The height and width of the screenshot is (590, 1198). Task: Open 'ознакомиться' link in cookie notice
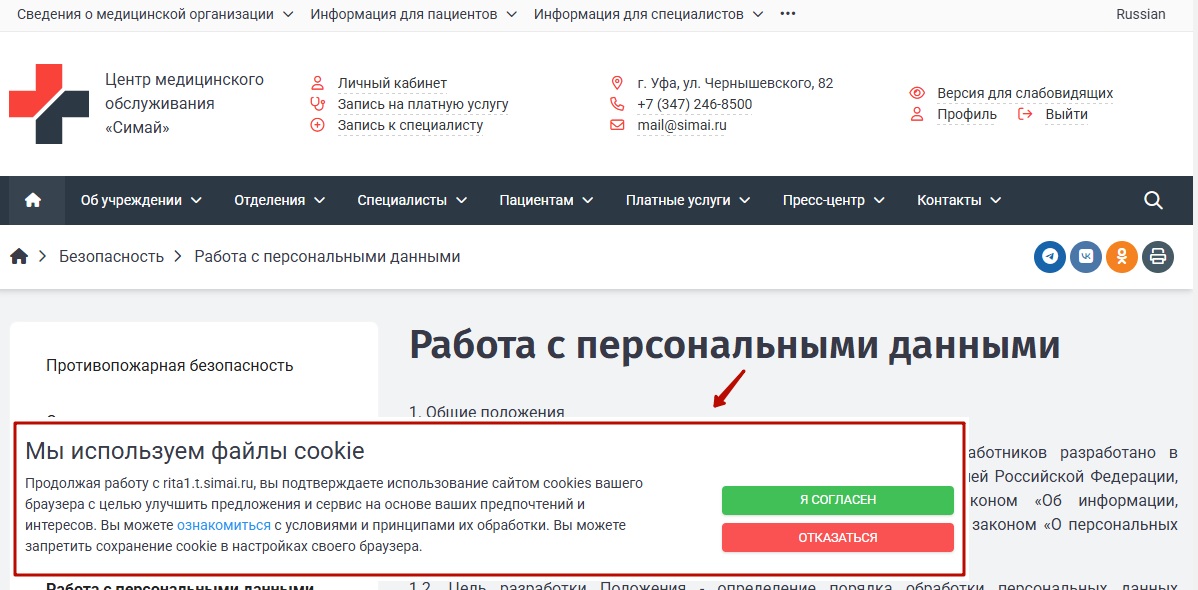223,525
